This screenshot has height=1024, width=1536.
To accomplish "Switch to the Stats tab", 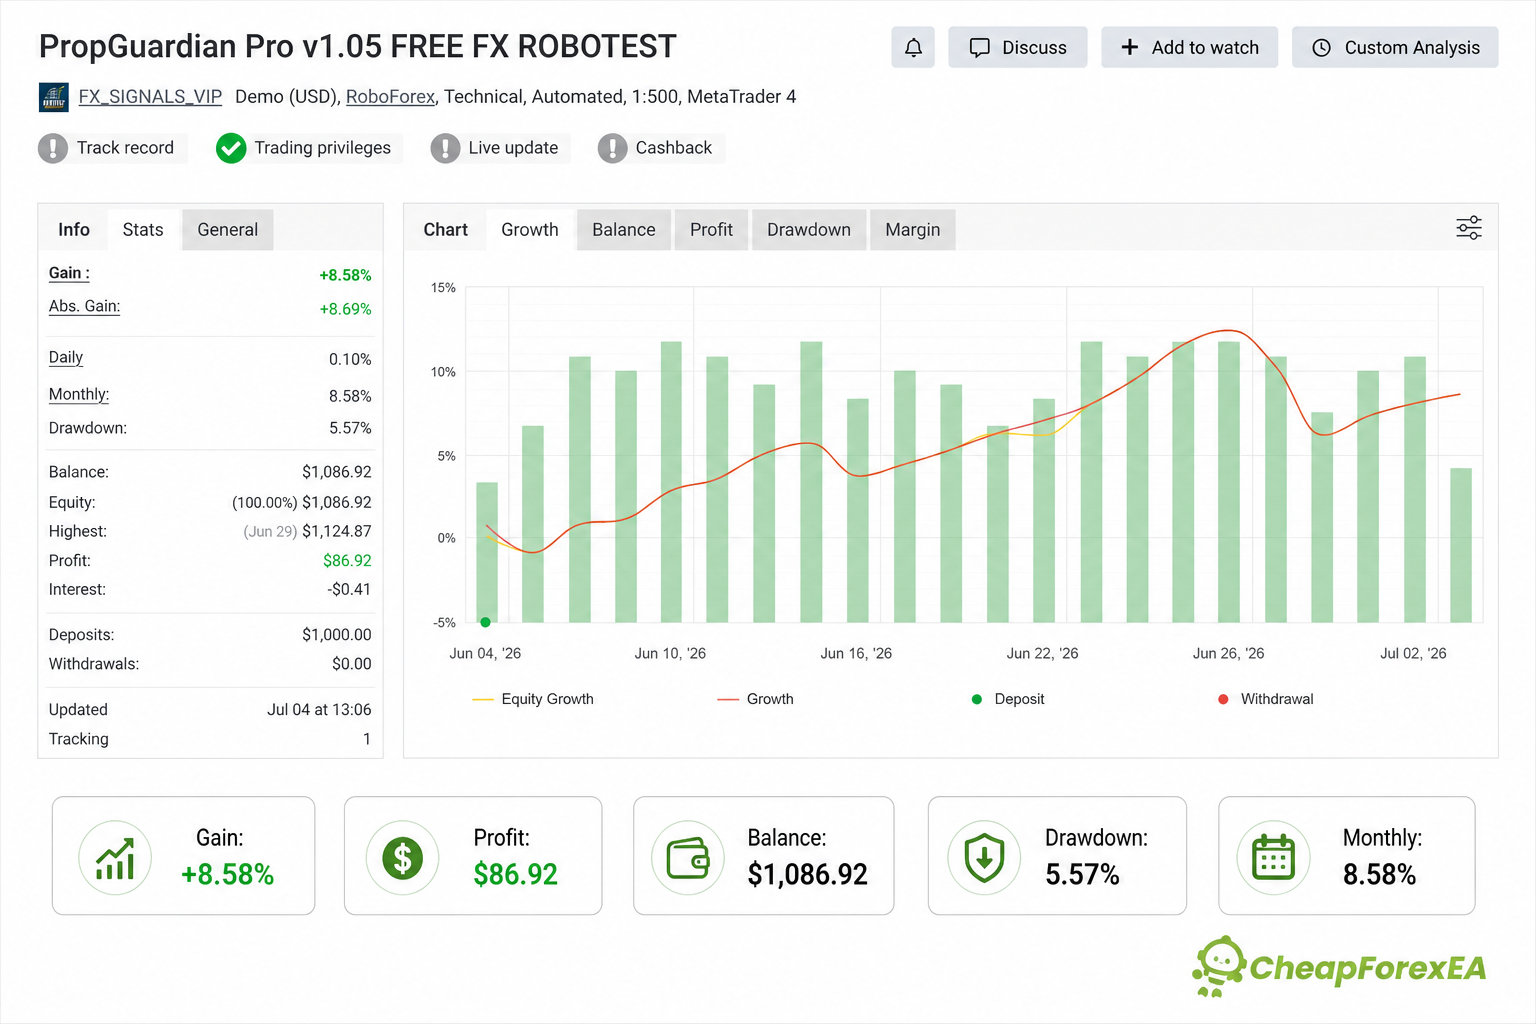I will coord(143,230).
